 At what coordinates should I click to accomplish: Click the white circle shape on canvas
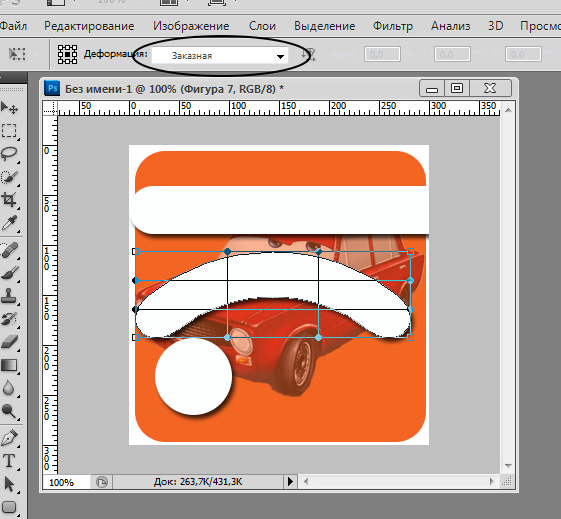click(194, 376)
